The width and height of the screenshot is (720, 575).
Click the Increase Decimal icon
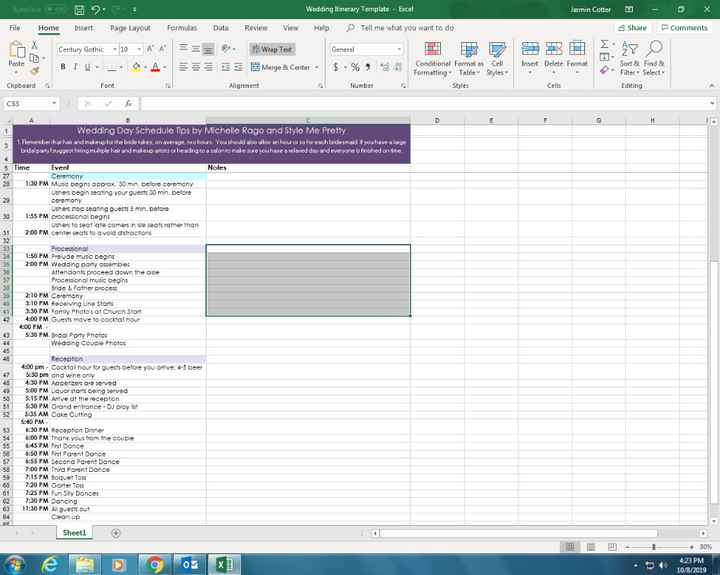coord(385,68)
